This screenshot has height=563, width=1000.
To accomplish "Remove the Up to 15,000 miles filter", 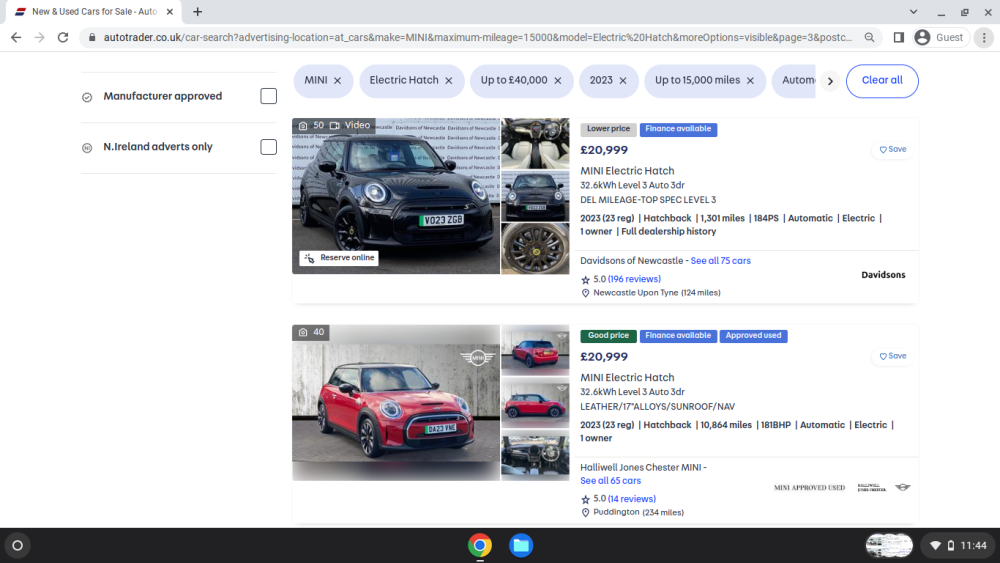I will coord(751,80).
